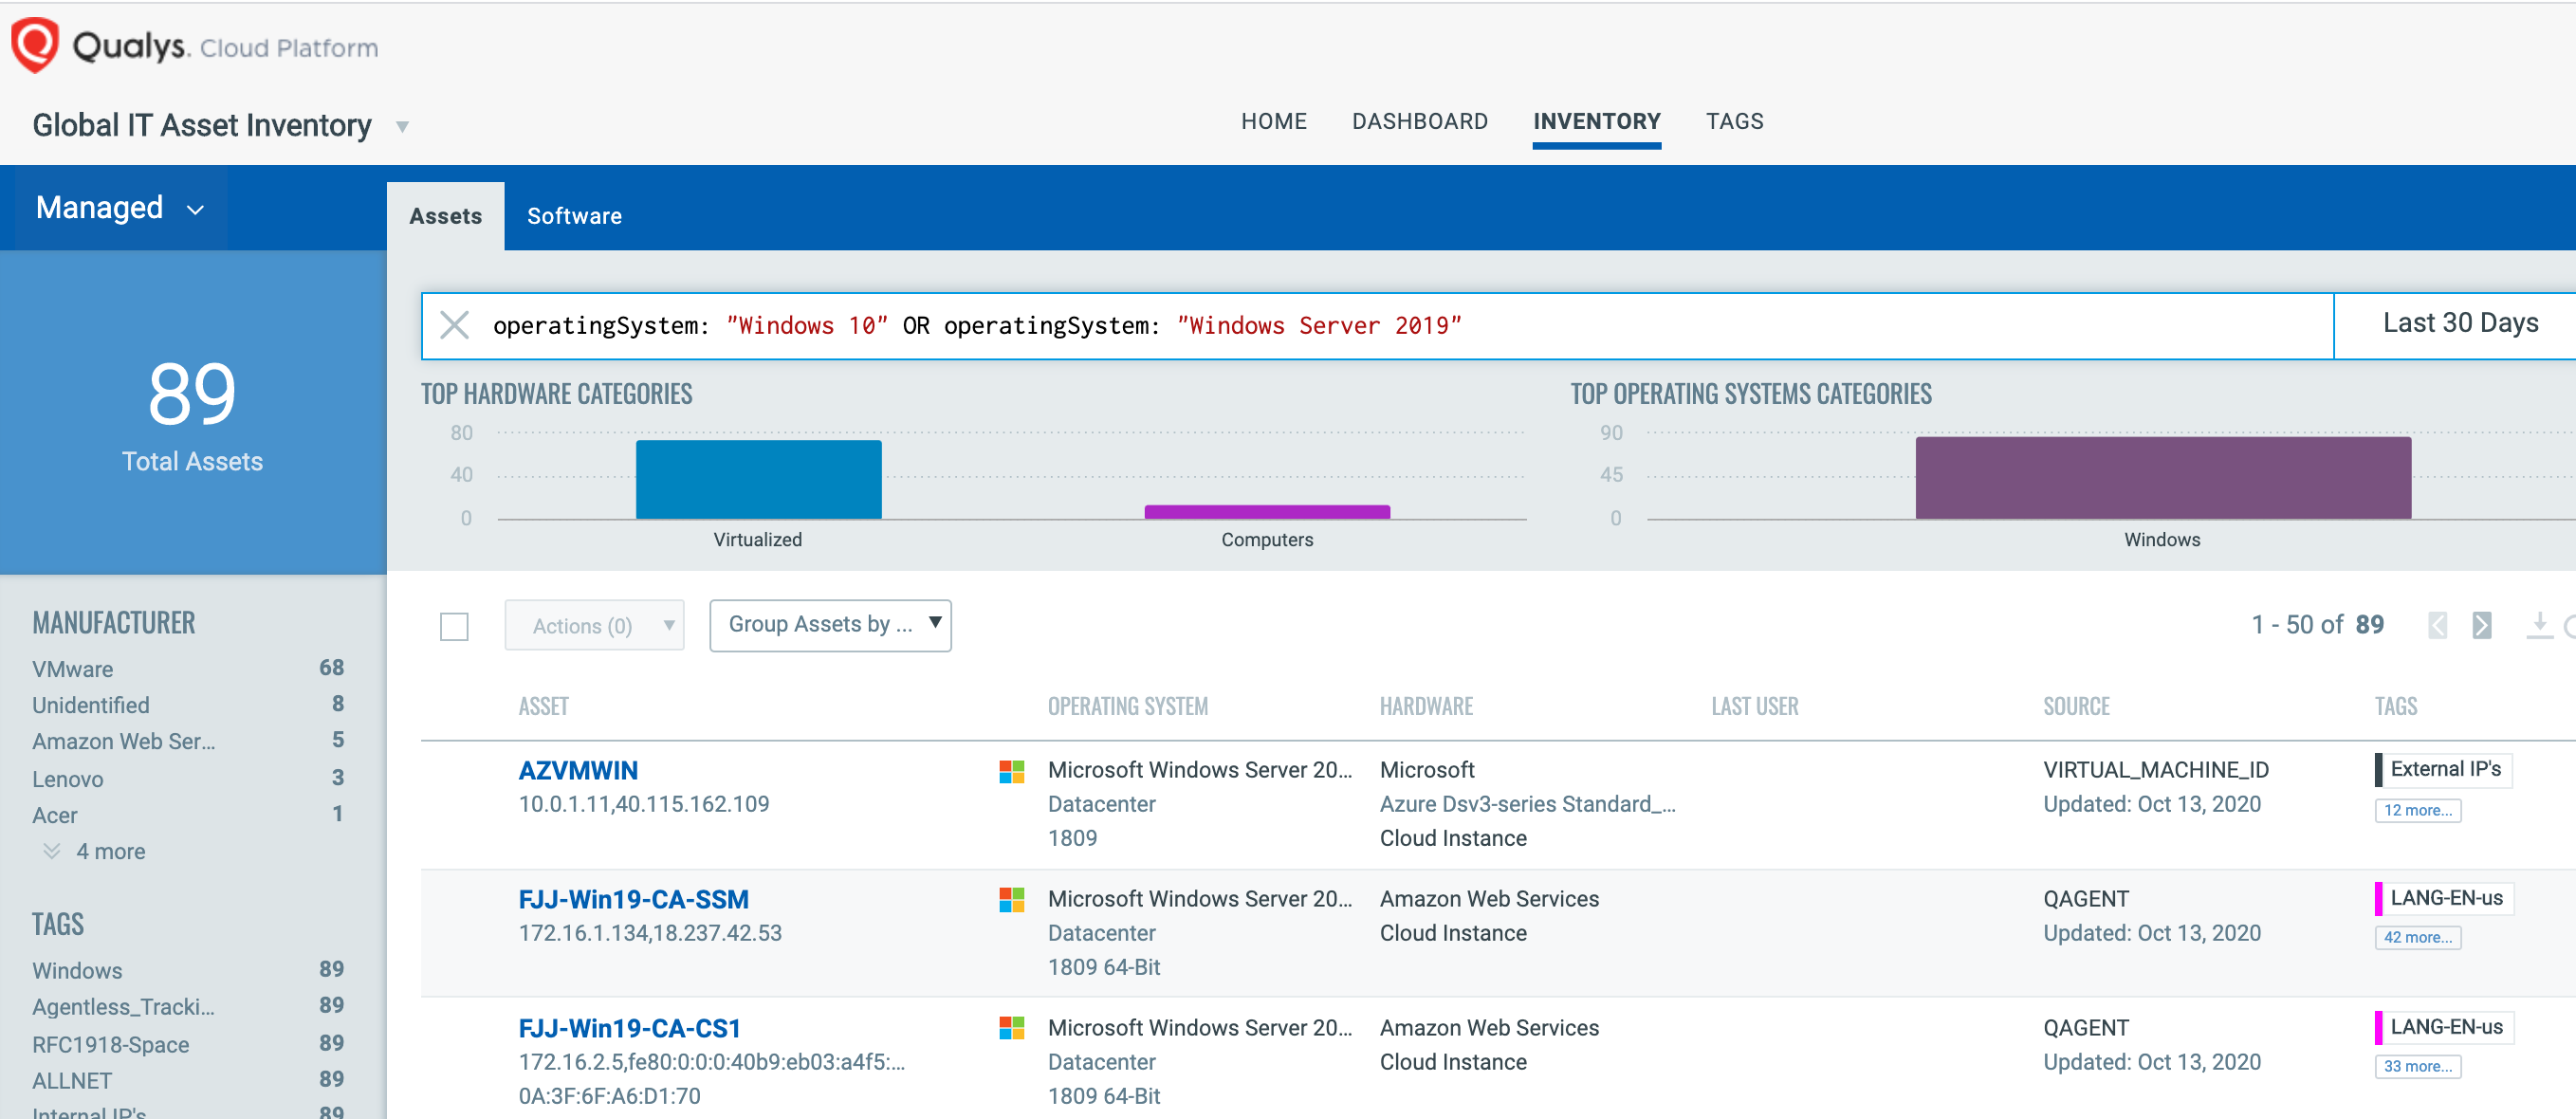This screenshot has height=1119, width=2576.
Task: Click the ASSET column header
Action: point(543,707)
